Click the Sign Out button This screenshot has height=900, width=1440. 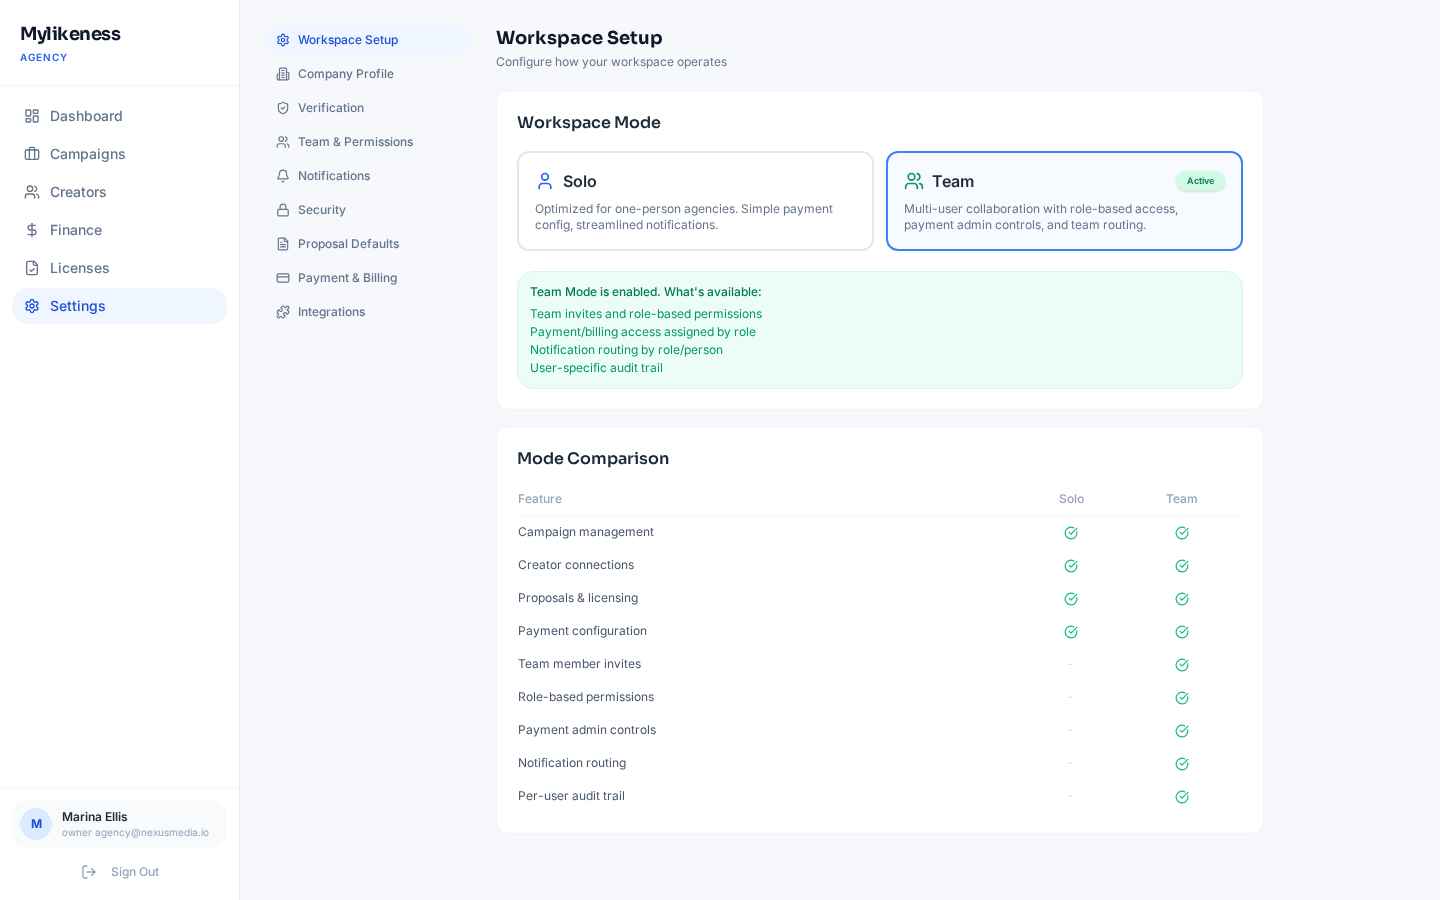(x=119, y=872)
